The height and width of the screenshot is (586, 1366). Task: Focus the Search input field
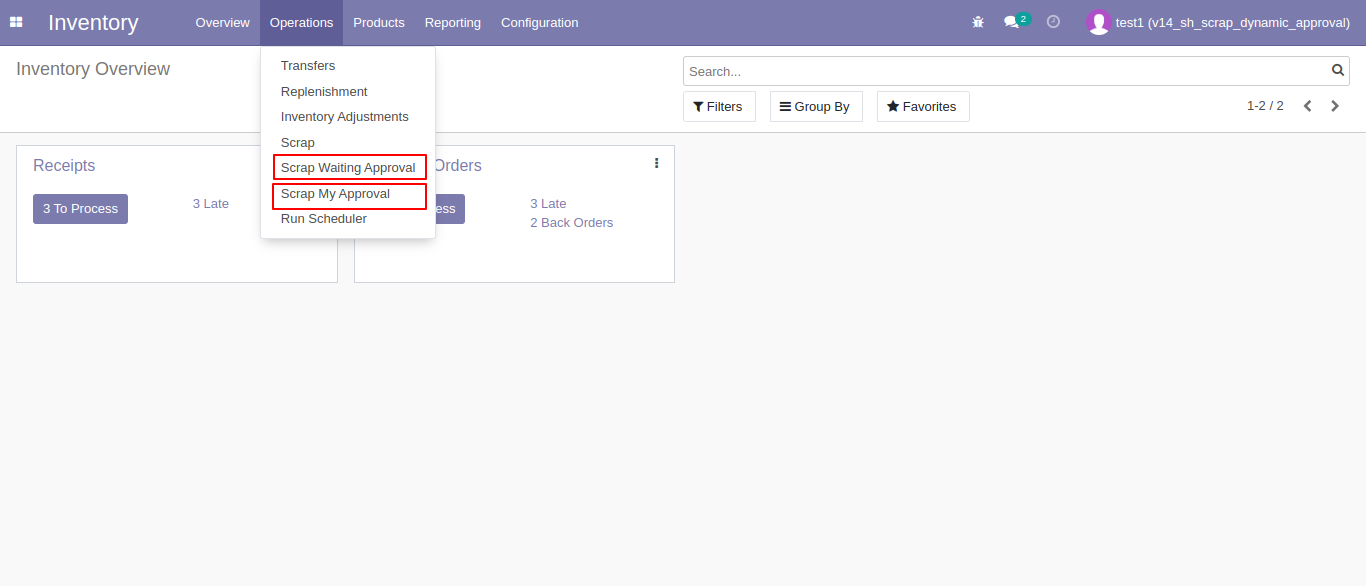[x=1007, y=71]
